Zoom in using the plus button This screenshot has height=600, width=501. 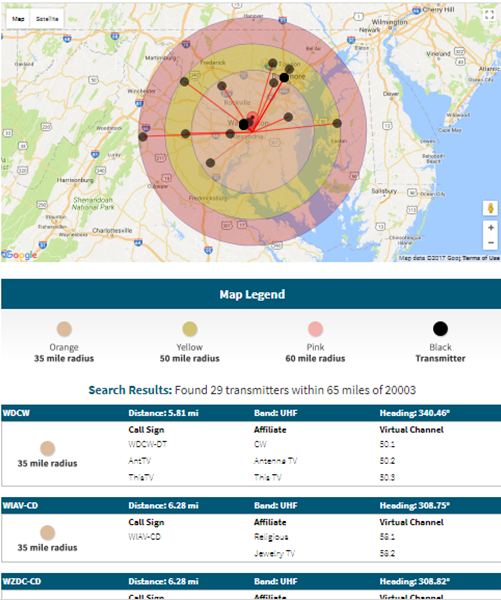491,228
